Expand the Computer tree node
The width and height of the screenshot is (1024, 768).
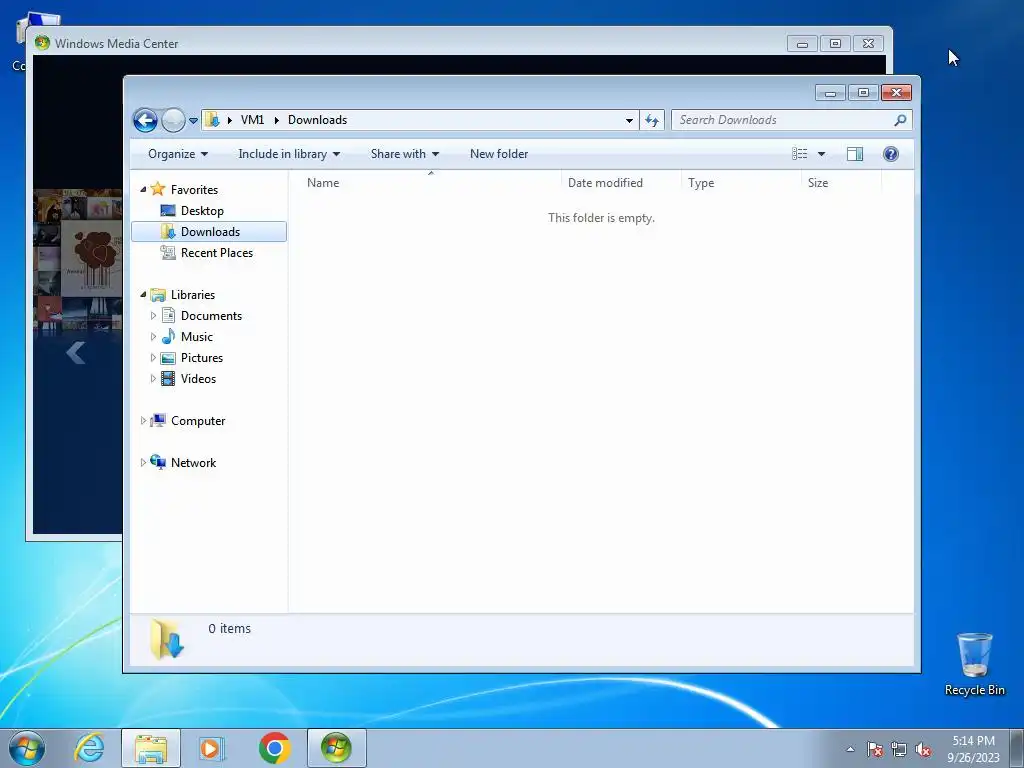(x=143, y=421)
